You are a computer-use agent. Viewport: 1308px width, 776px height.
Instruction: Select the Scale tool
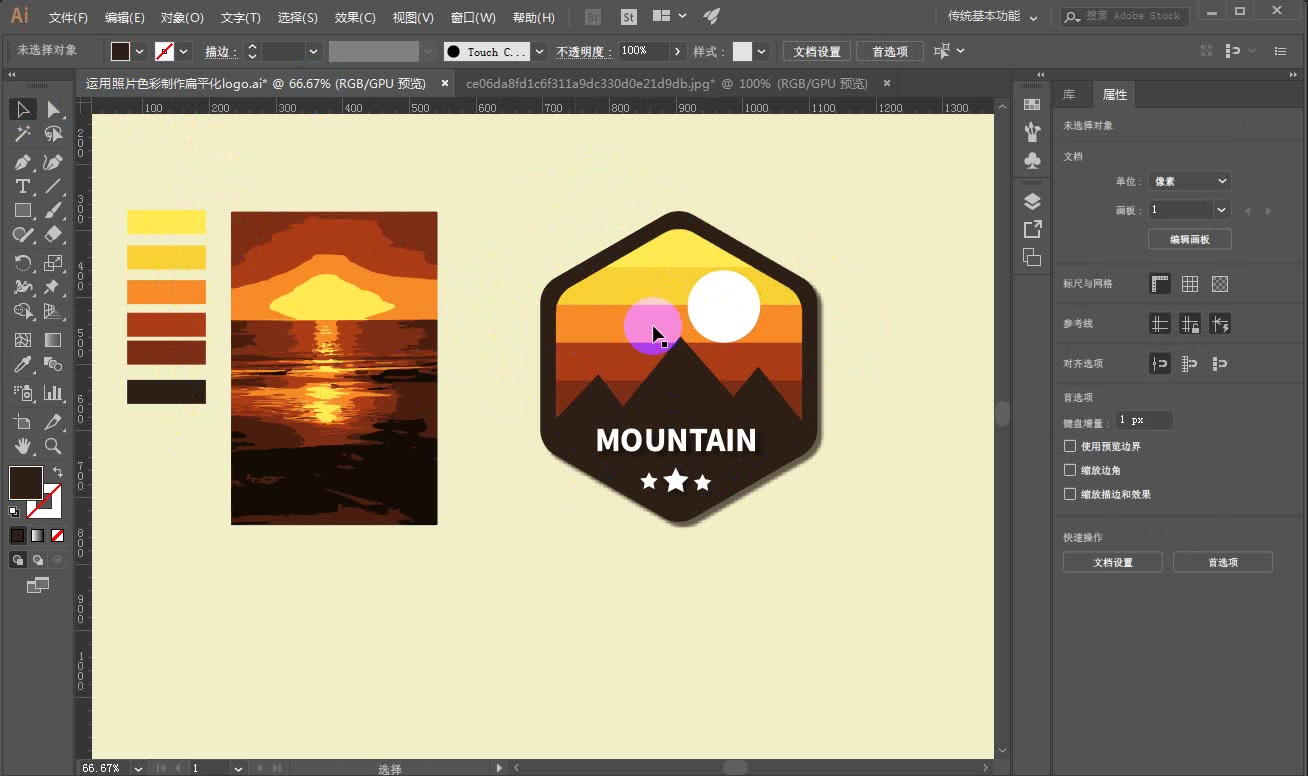point(53,263)
